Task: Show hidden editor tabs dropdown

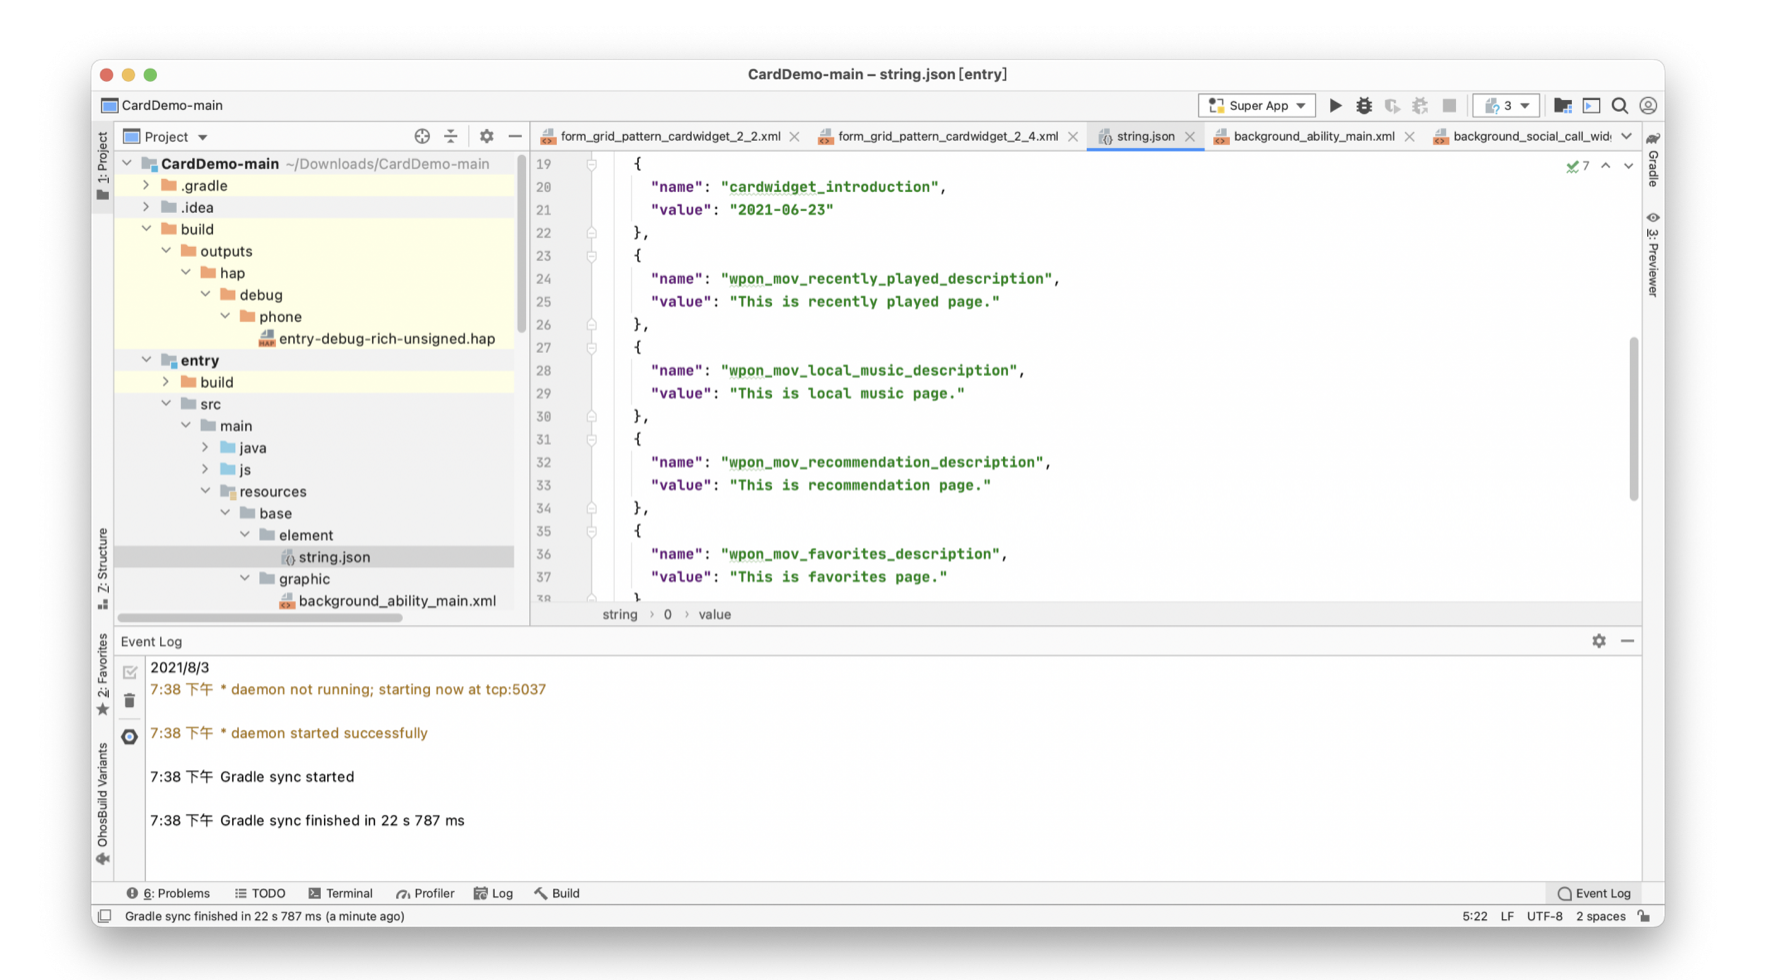Action: (x=1627, y=136)
